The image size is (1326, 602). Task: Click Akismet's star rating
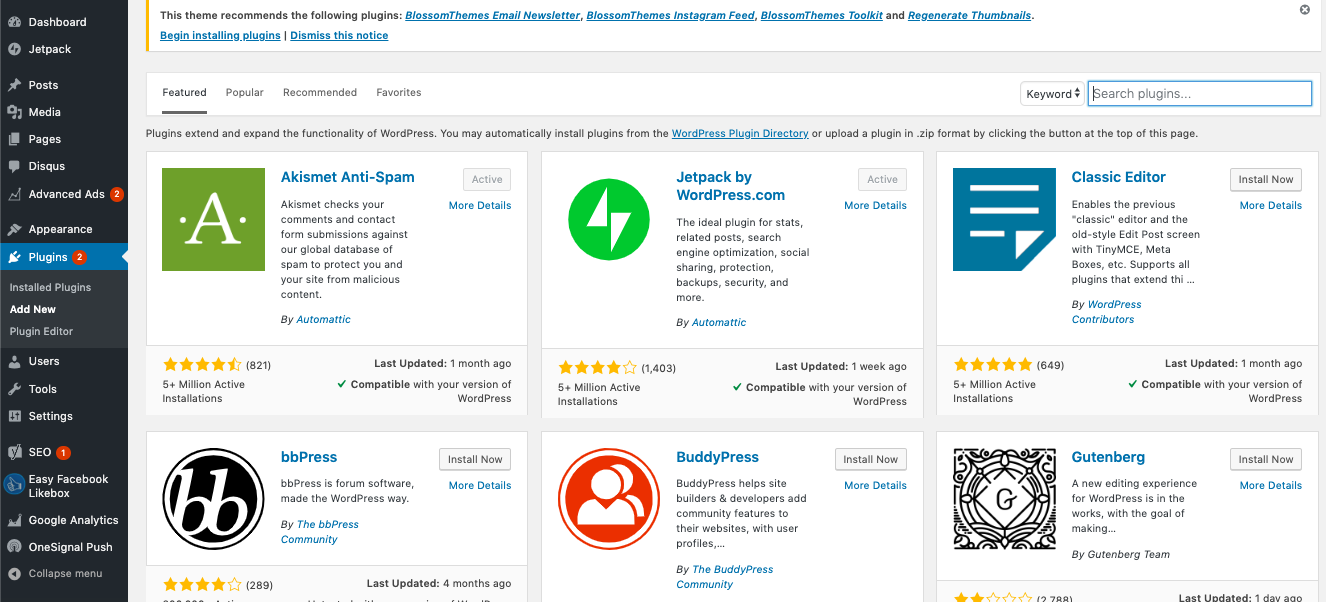pos(202,364)
